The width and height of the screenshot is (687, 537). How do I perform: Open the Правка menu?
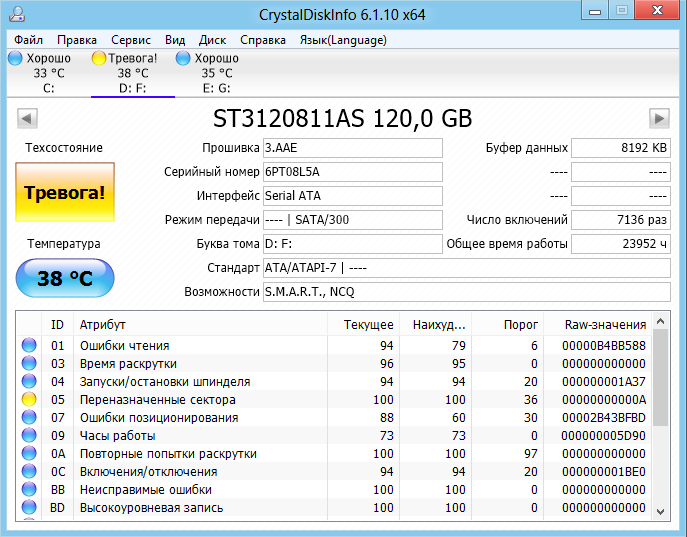pos(77,40)
